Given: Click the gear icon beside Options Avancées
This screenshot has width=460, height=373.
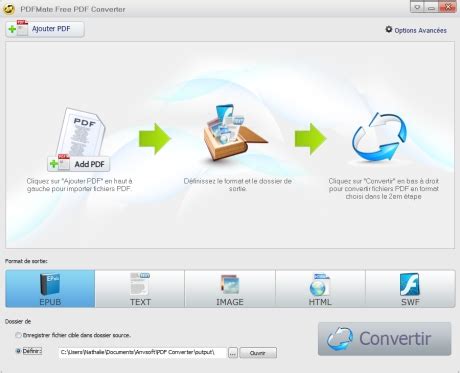Looking at the screenshot, I should (389, 29).
